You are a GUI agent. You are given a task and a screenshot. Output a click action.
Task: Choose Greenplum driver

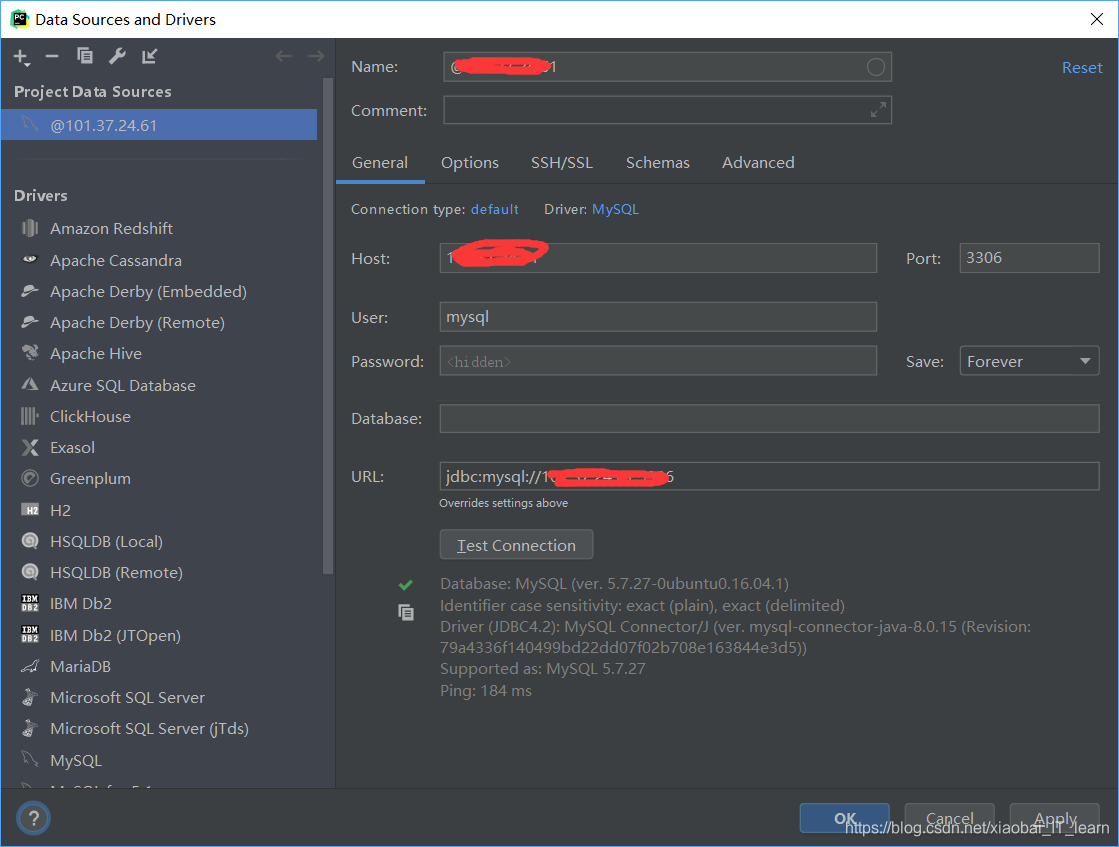coord(90,479)
